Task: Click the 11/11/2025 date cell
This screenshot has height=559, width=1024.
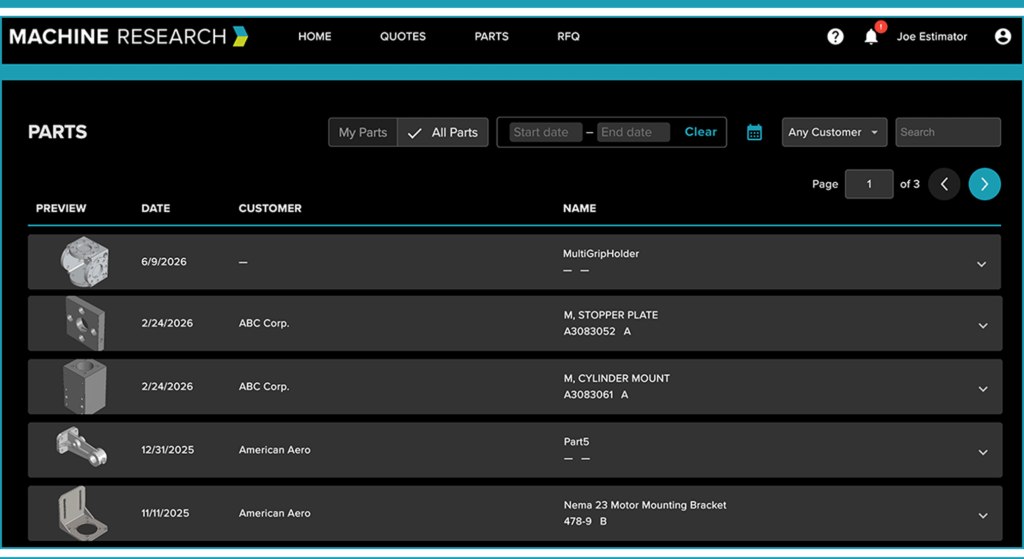Action: 165,513
